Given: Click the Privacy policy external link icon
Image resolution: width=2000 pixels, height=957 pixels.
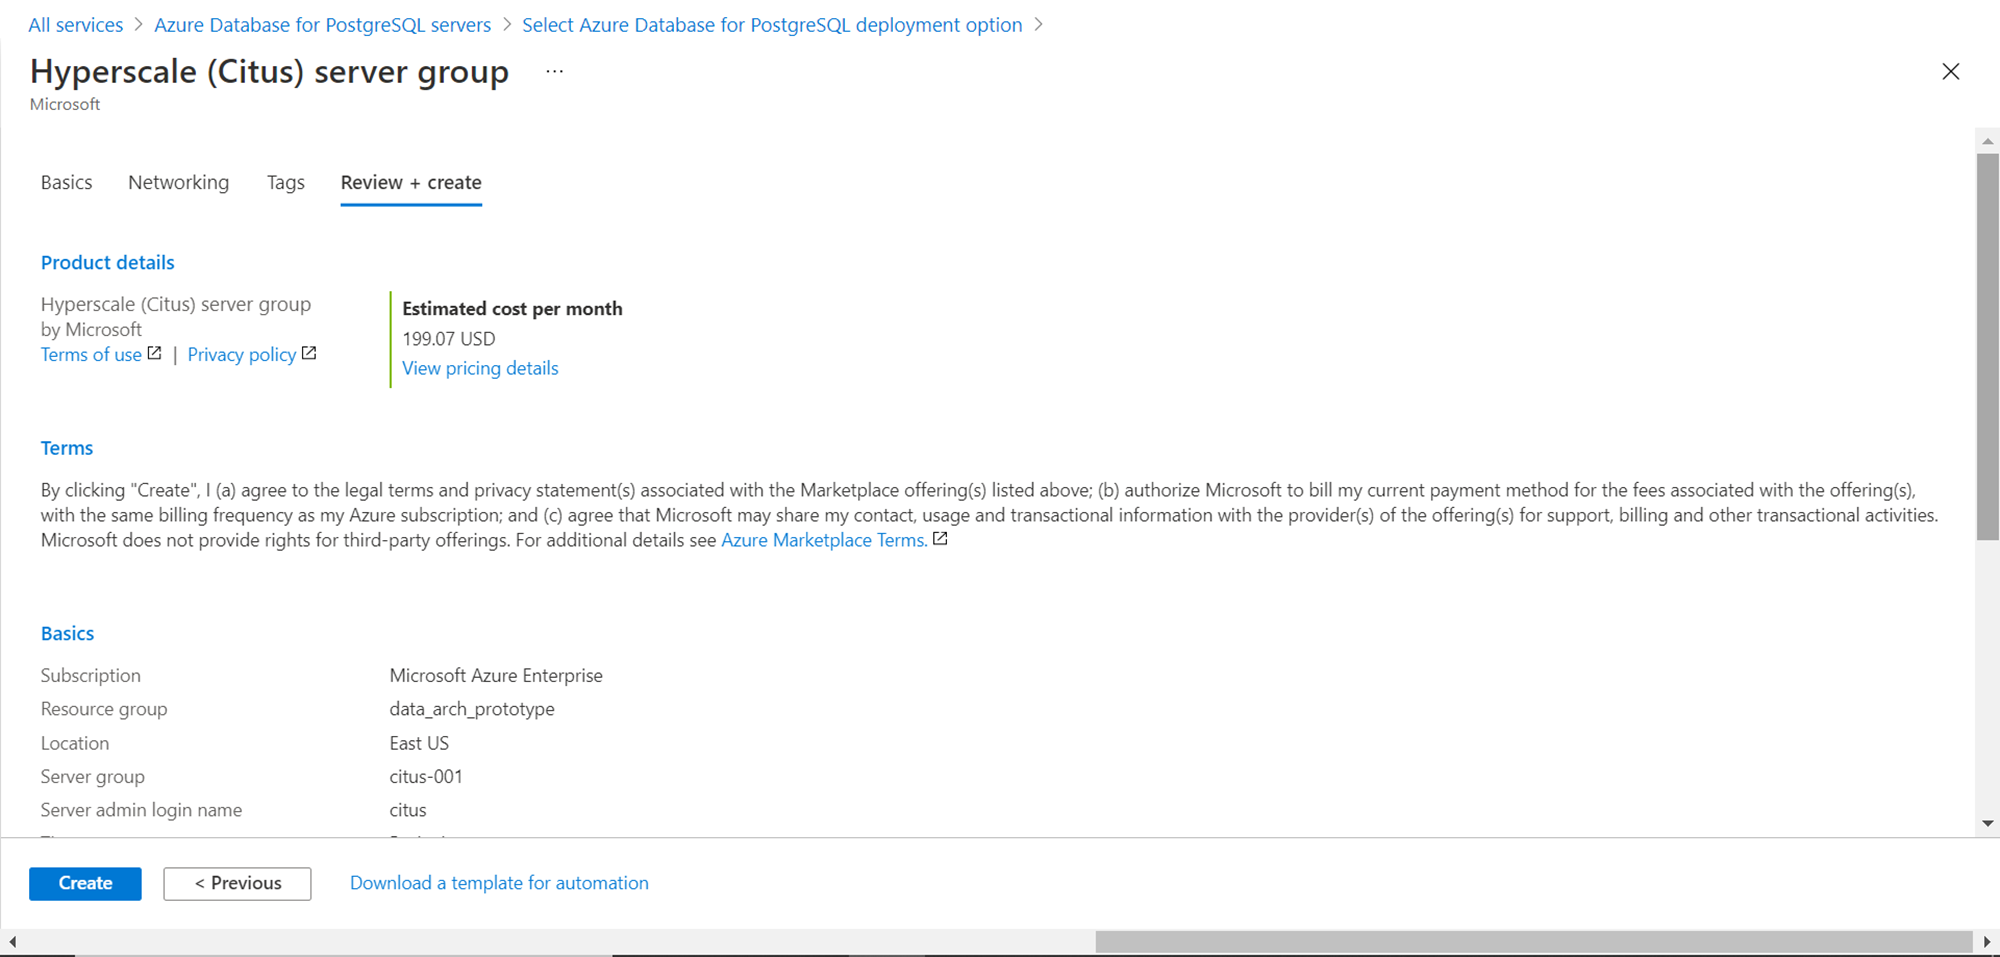Looking at the screenshot, I should (309, 353).
